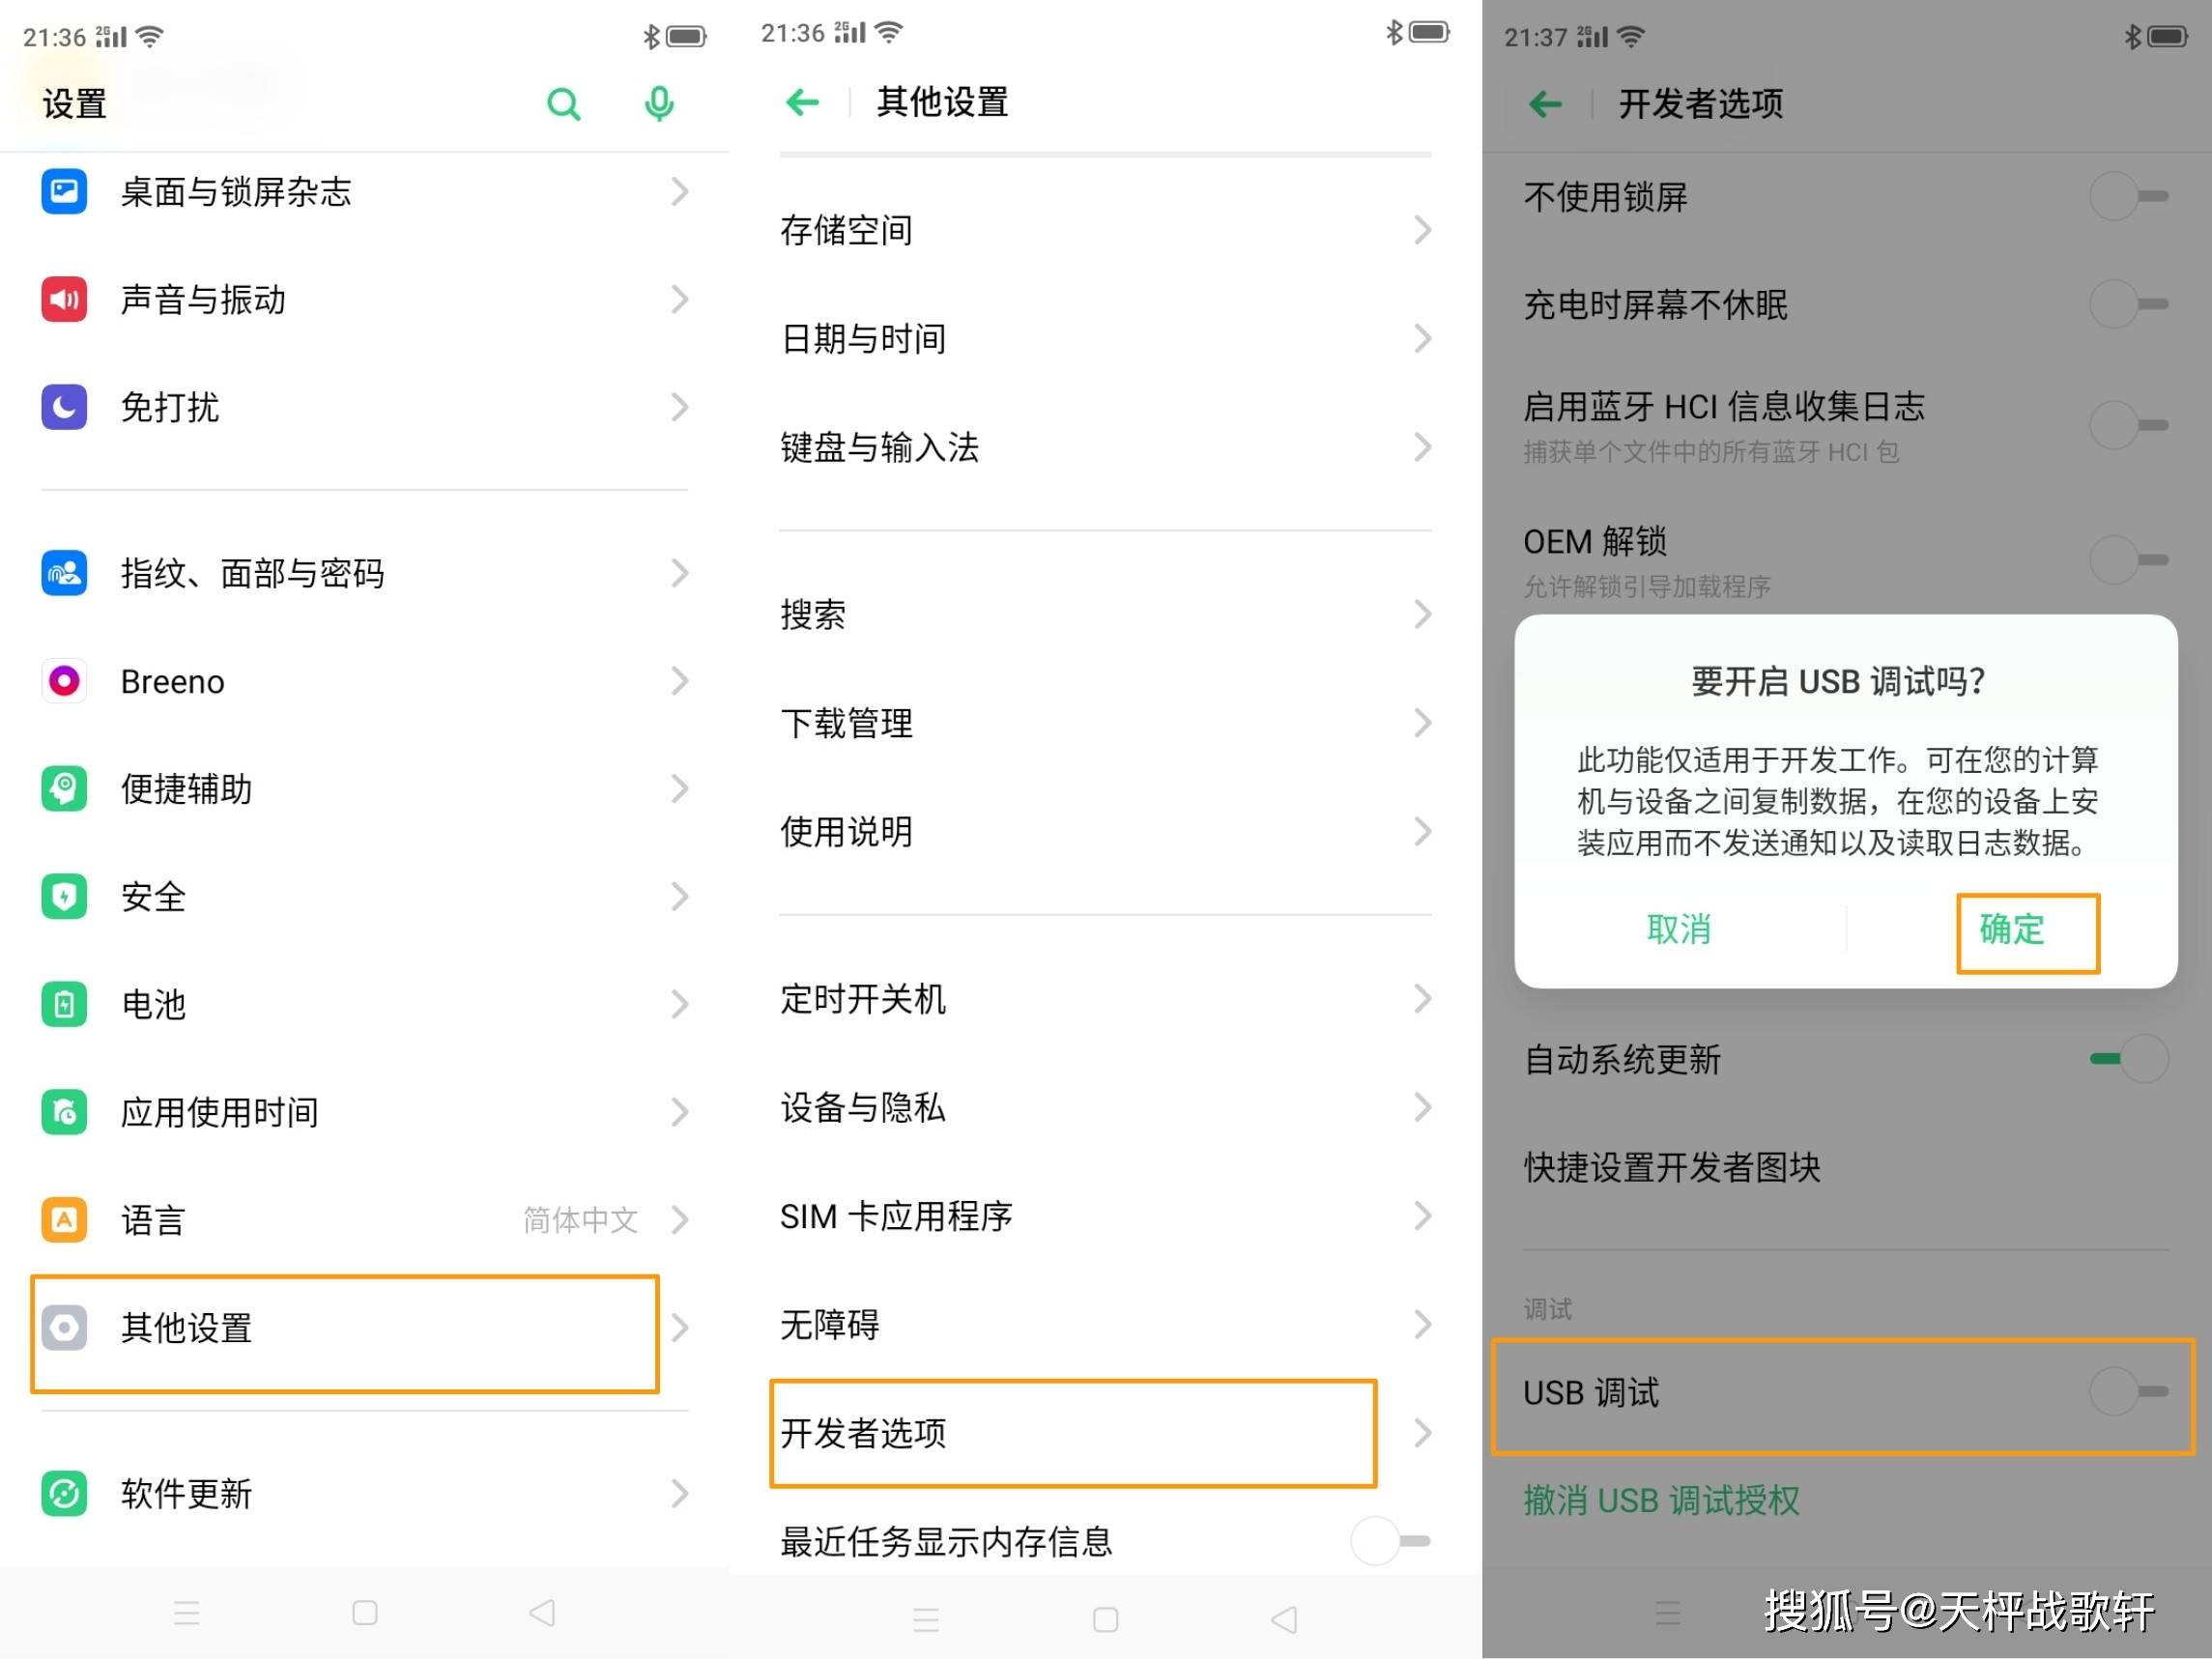Viewport: 2212px width, 1659px height.
Task: Tap the microphone voice search icon
Action: (x=659, y=104)
